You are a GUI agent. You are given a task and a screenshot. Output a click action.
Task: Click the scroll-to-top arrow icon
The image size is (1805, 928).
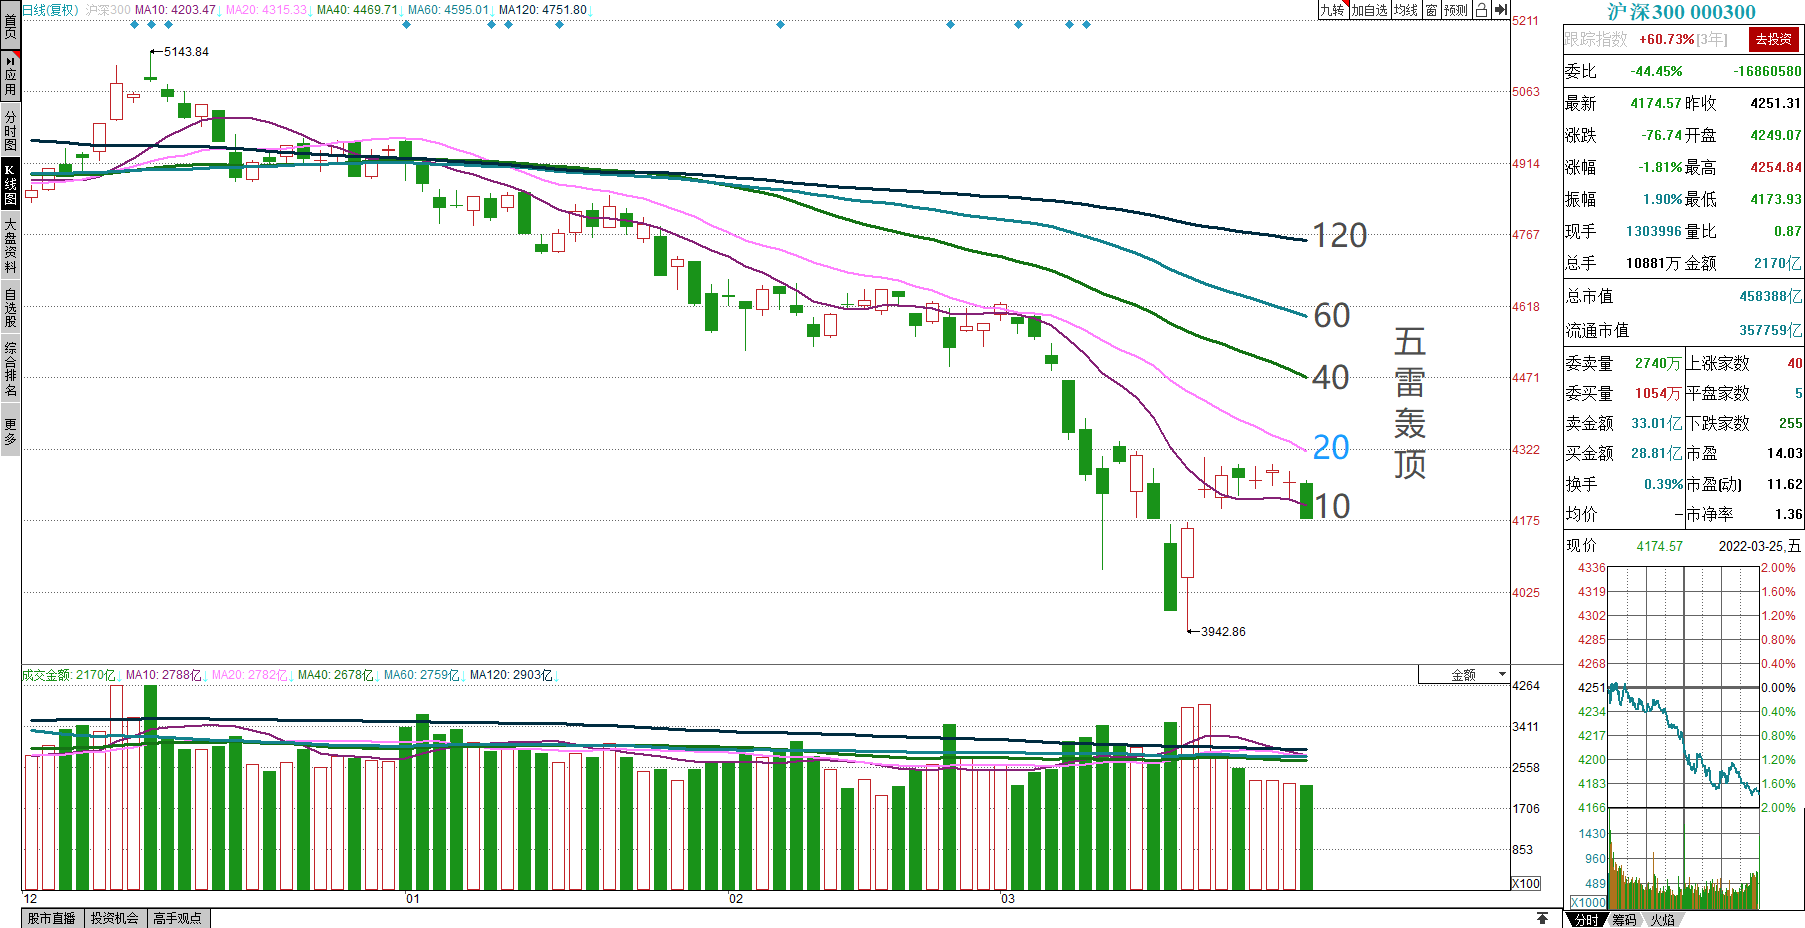(x=1542, y=918)
